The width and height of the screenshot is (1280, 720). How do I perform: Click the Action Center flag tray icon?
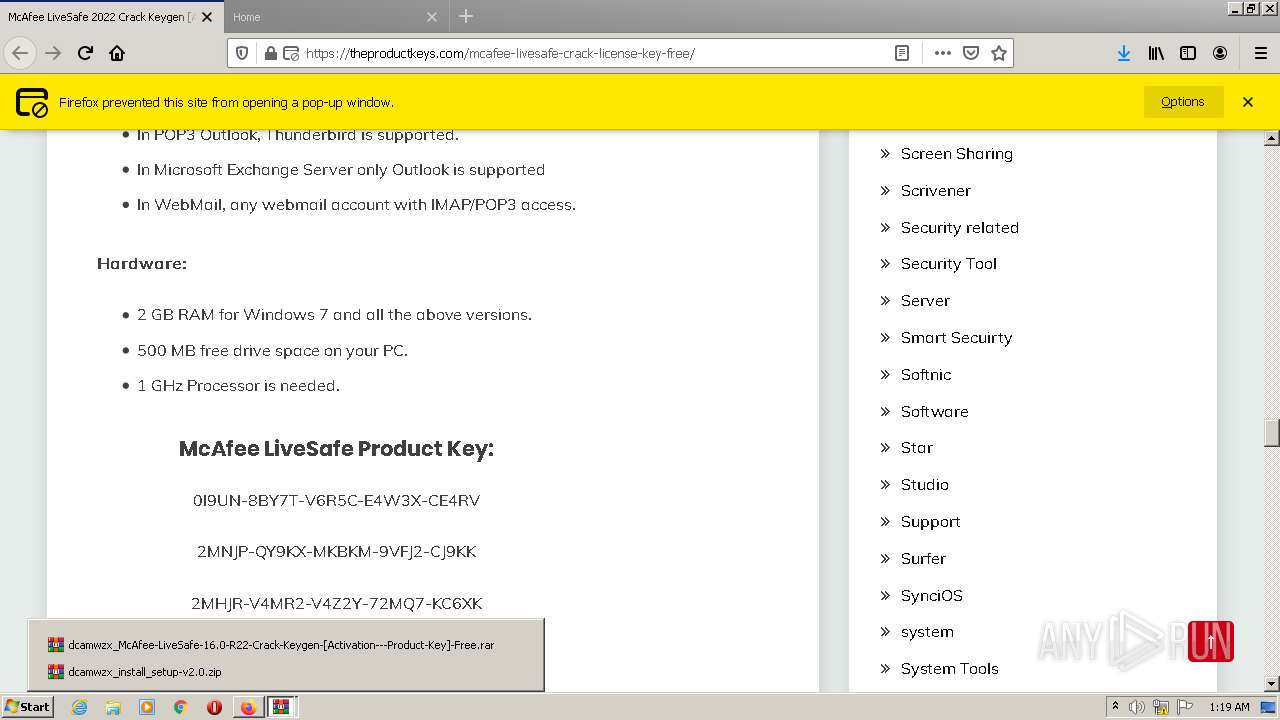pos(1186,707)
